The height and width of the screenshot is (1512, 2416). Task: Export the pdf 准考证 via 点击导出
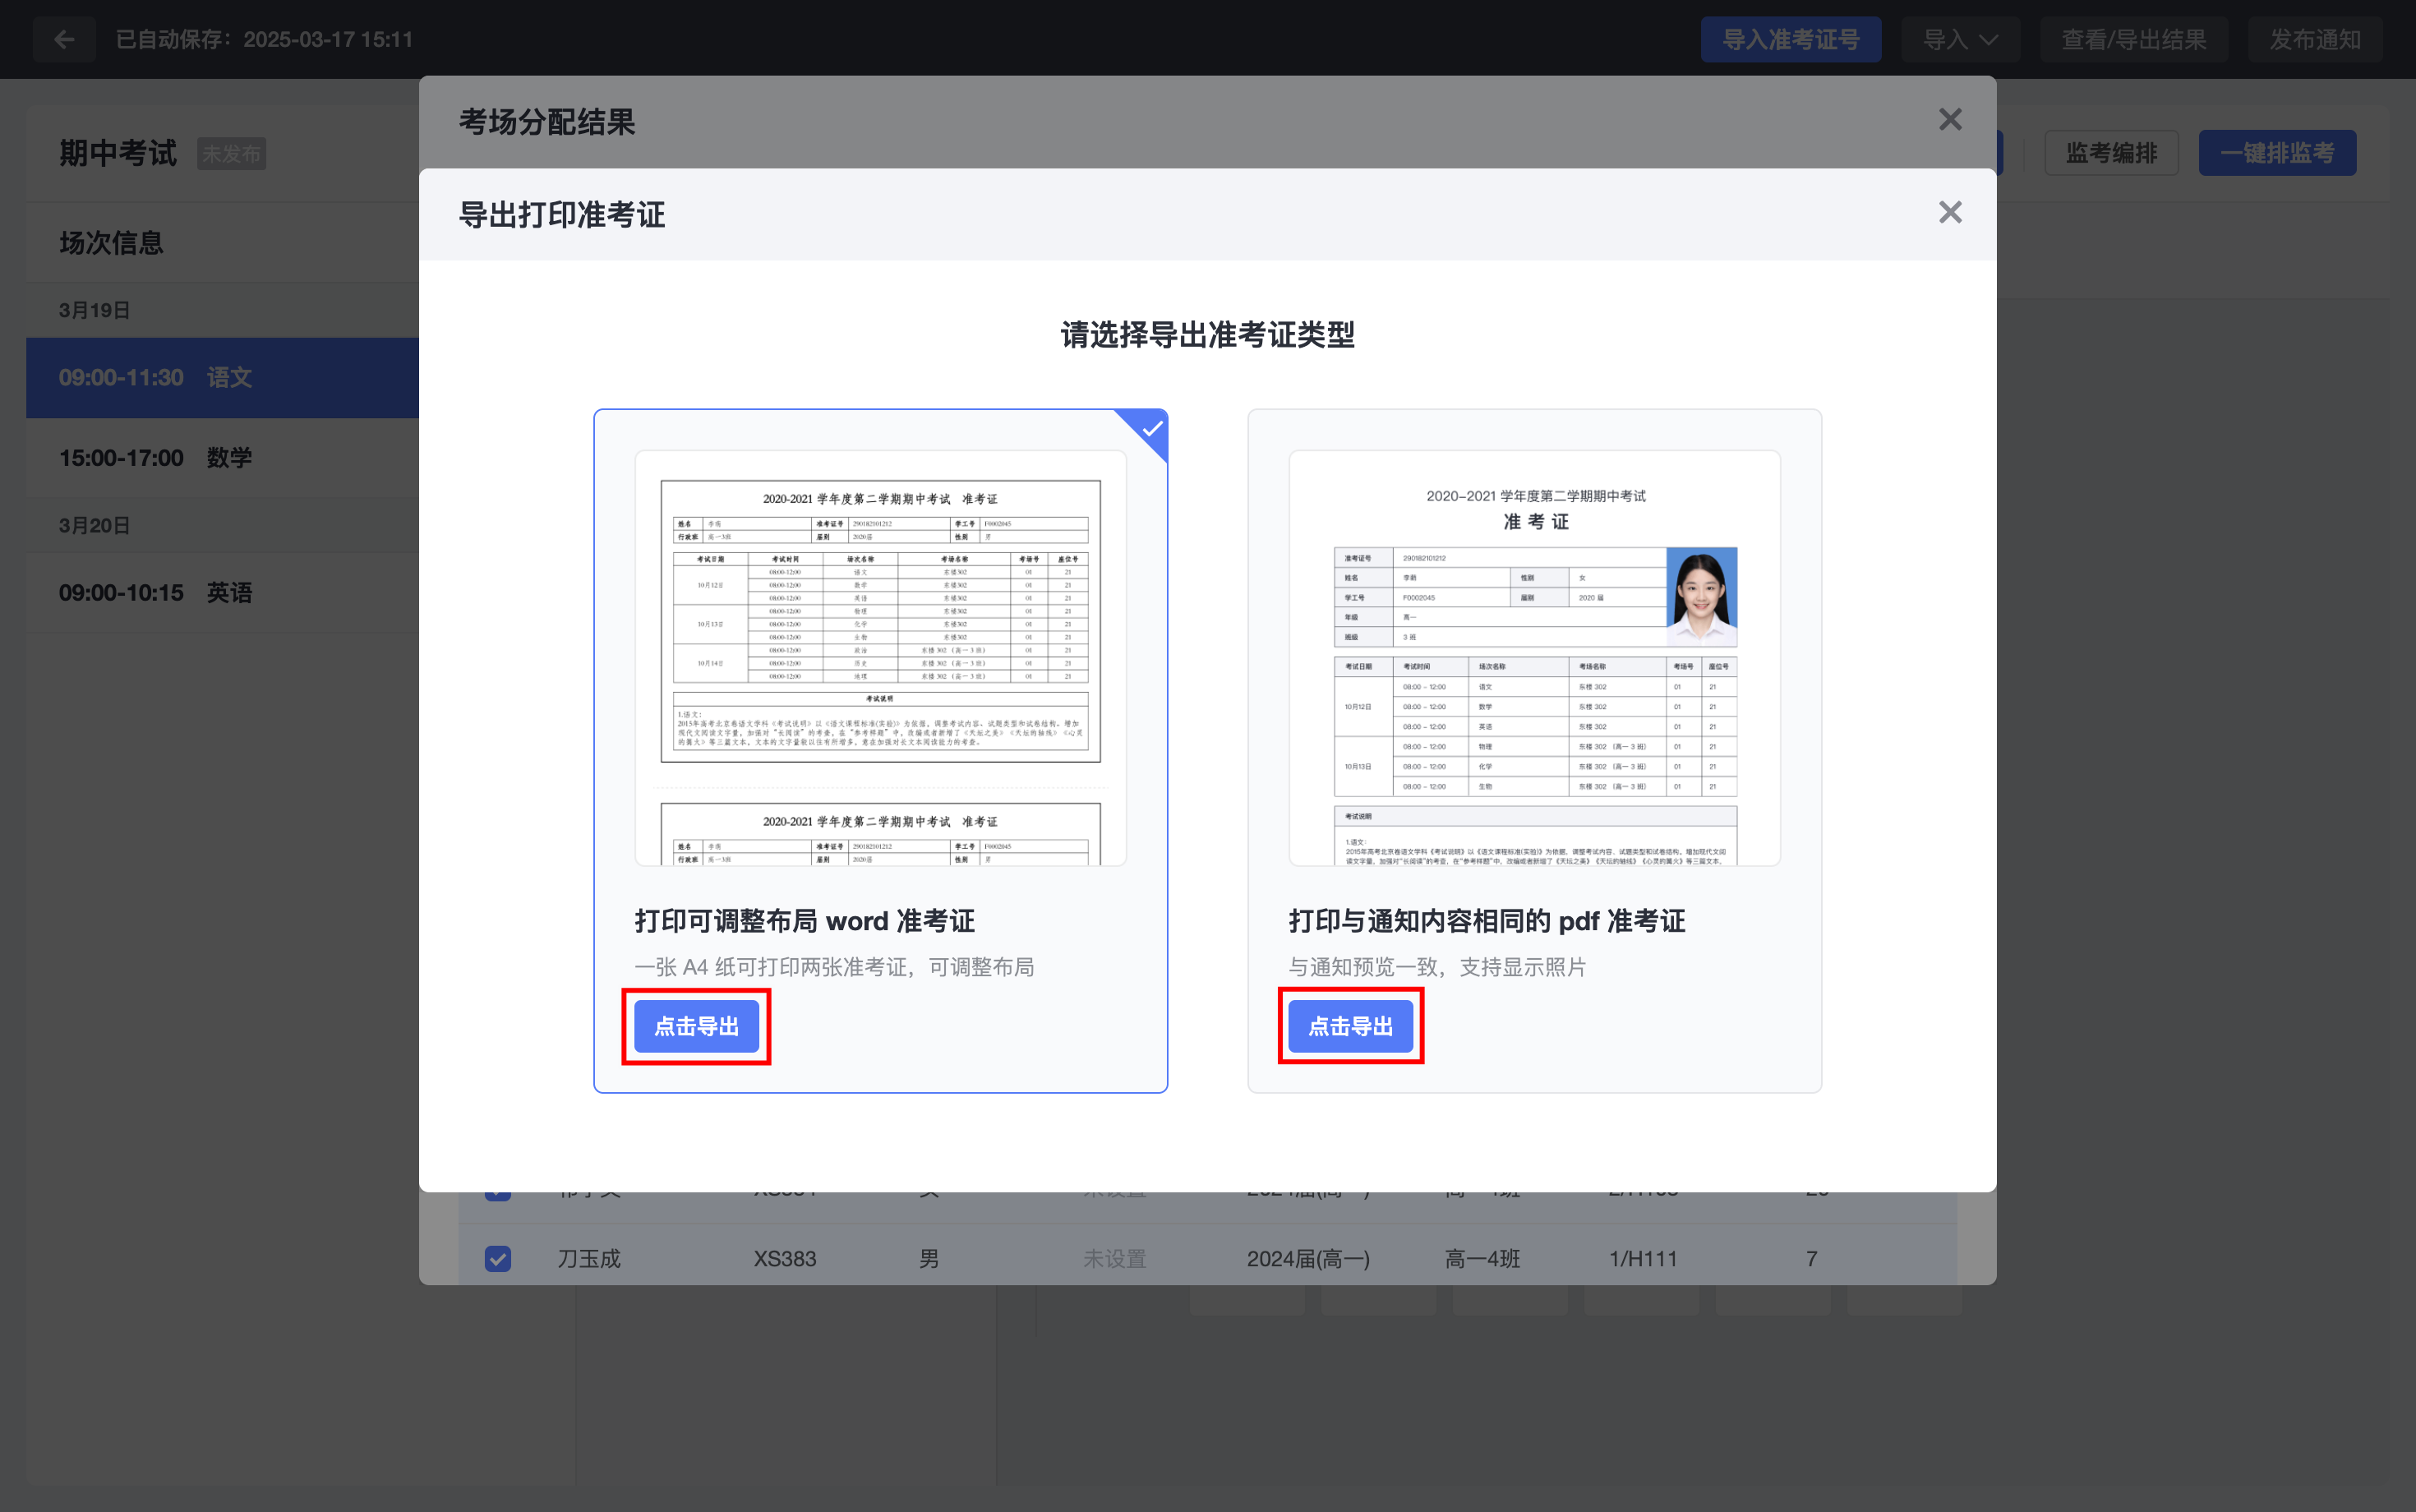[x=1350, y=1026]
